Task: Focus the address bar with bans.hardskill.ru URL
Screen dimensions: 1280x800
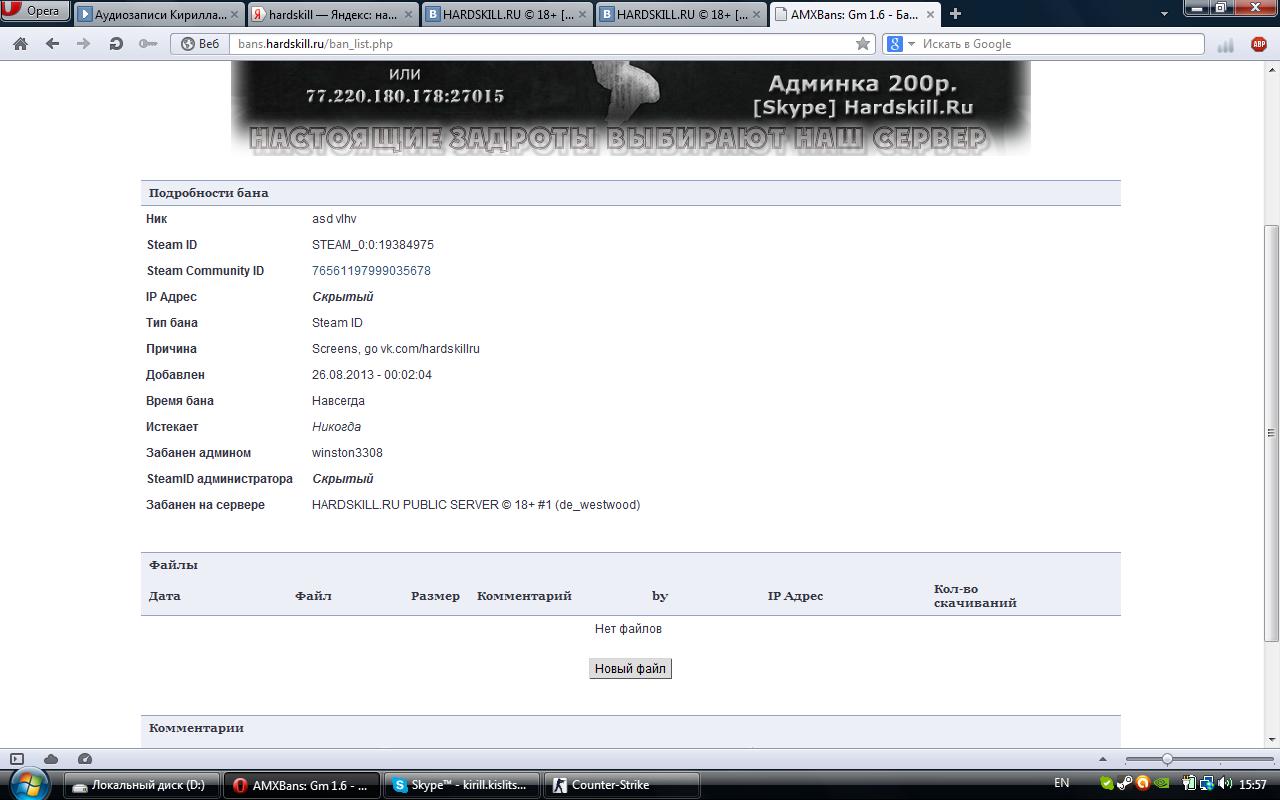Action: (540, 44)
